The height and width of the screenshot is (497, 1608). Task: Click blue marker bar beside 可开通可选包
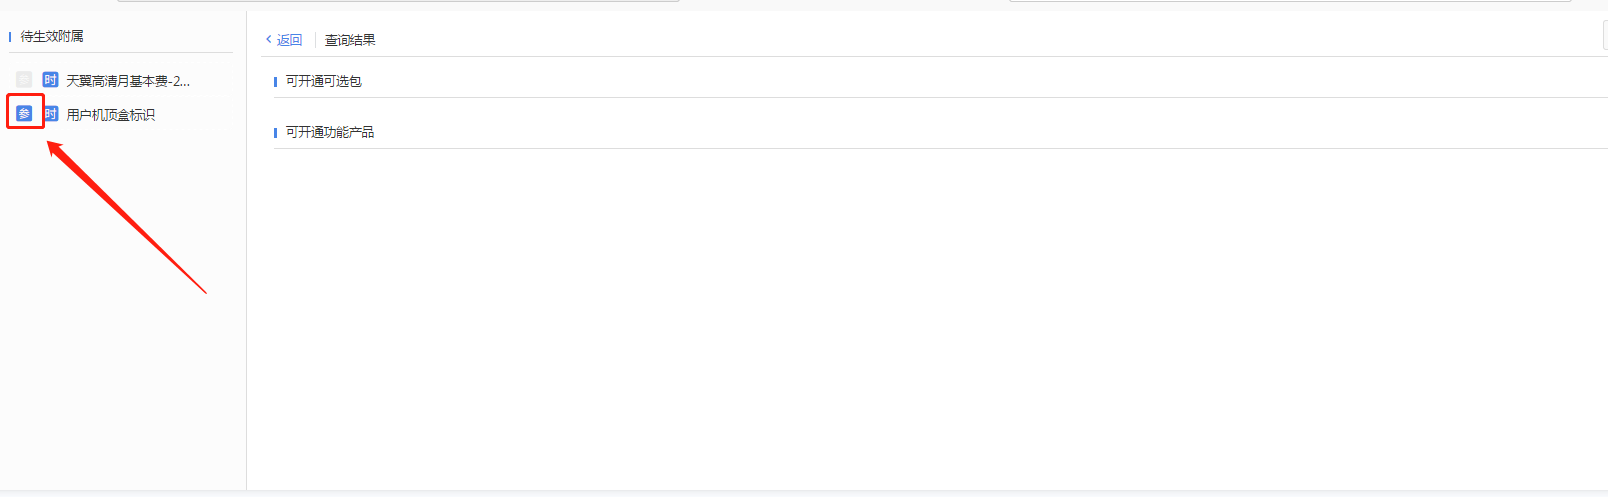point(275,82)
